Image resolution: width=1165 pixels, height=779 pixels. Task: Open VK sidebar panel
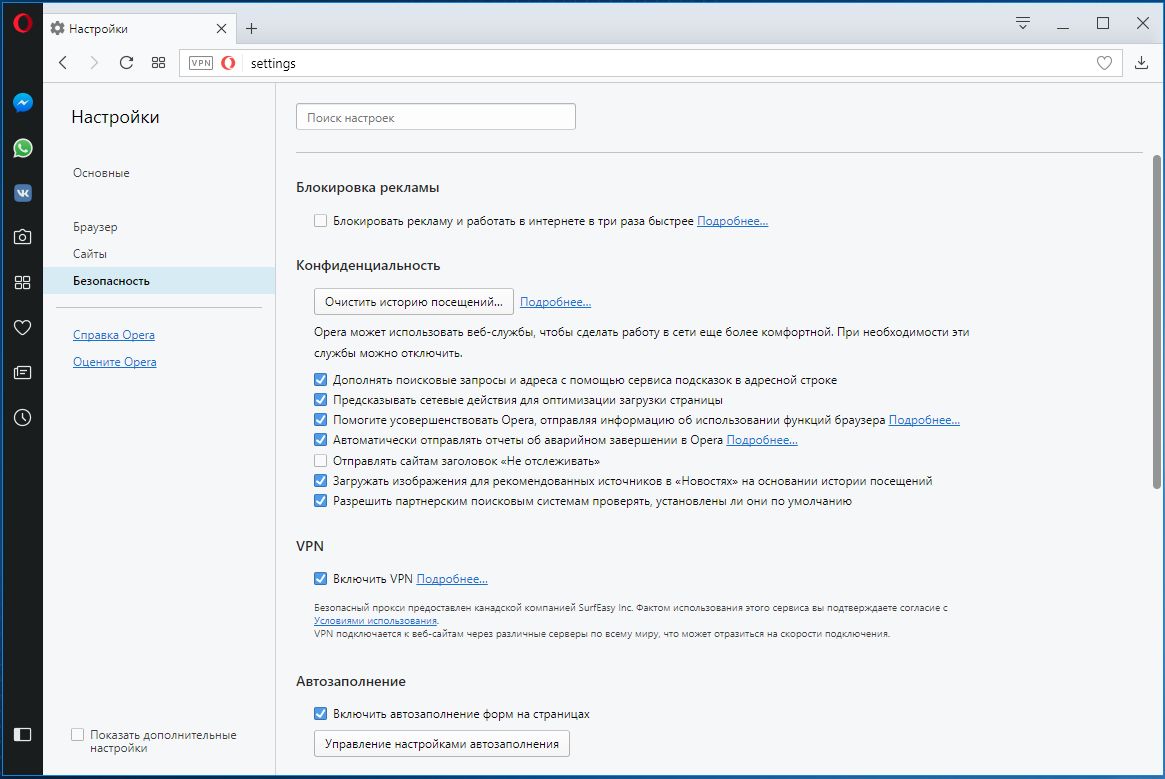coord(22,193)
